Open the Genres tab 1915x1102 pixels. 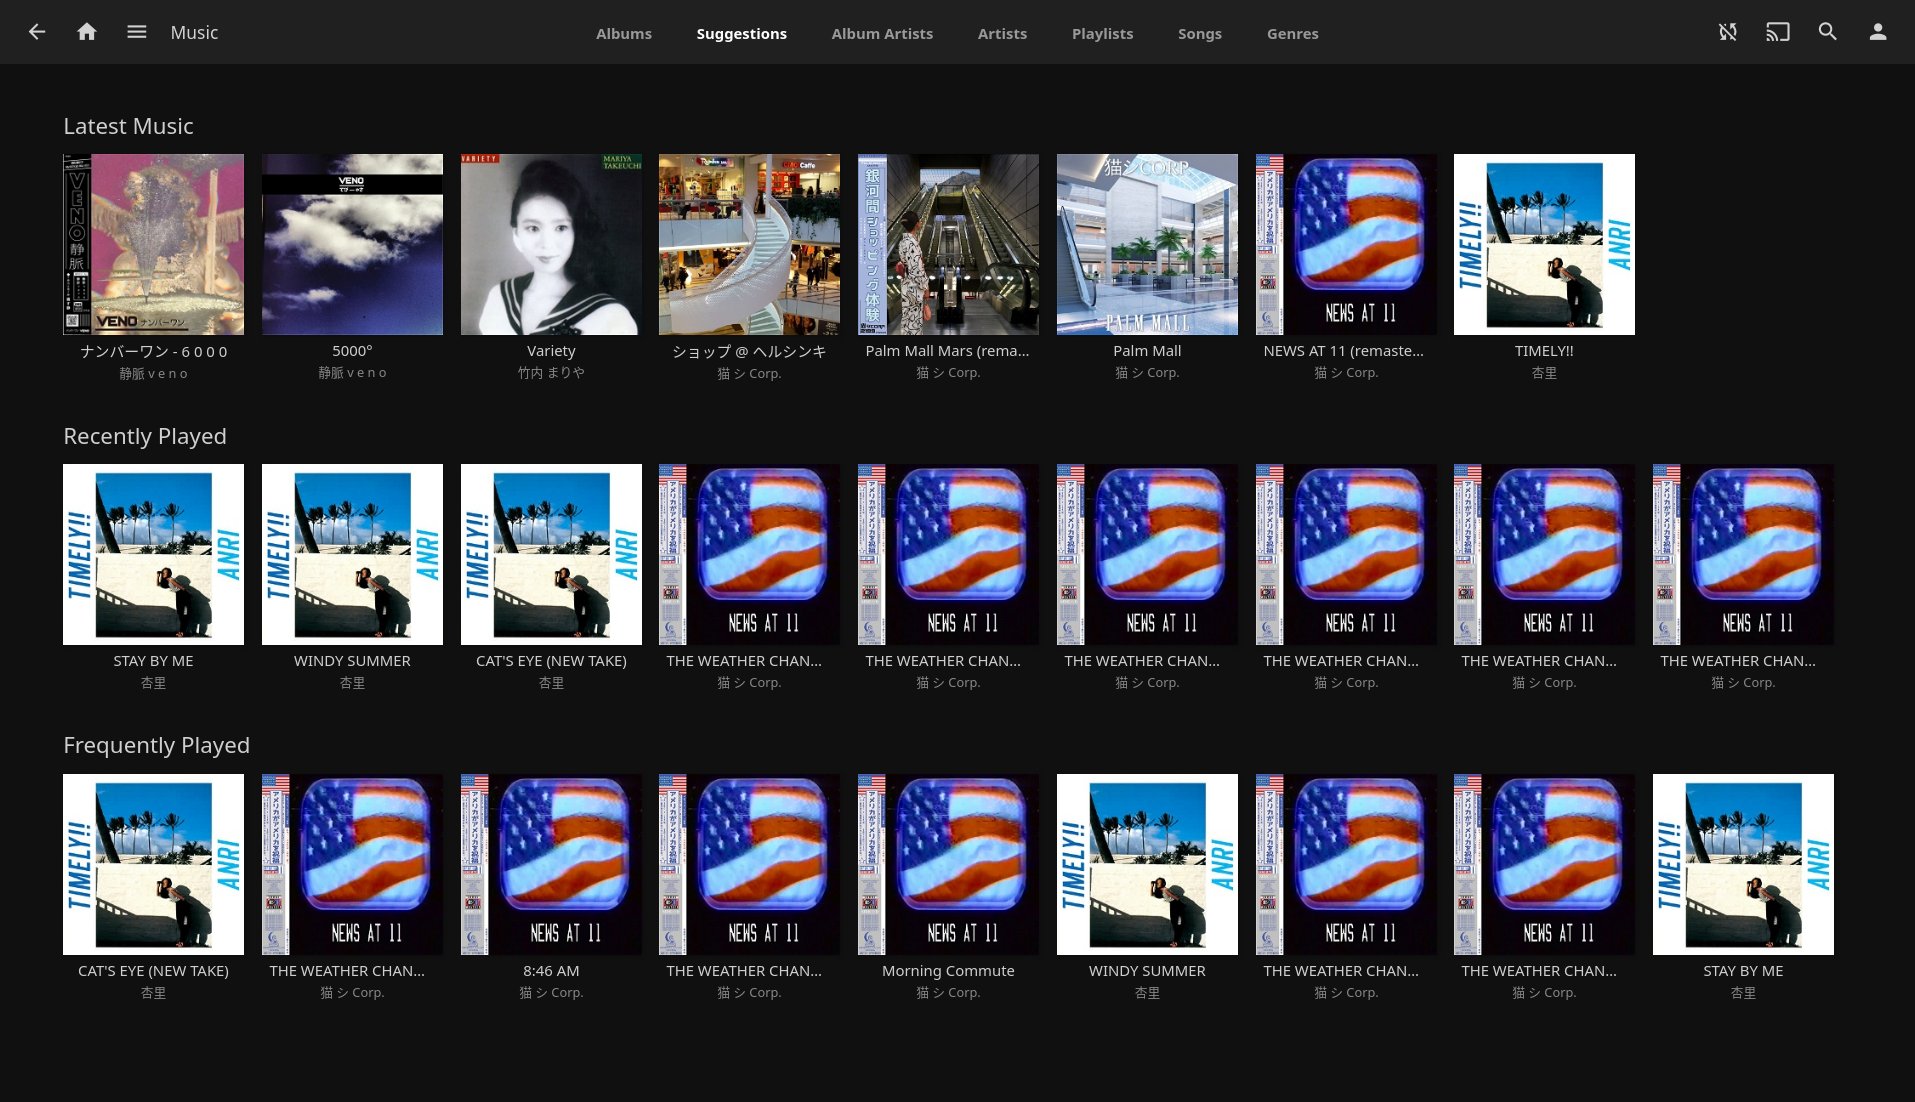coord(1292,34)
